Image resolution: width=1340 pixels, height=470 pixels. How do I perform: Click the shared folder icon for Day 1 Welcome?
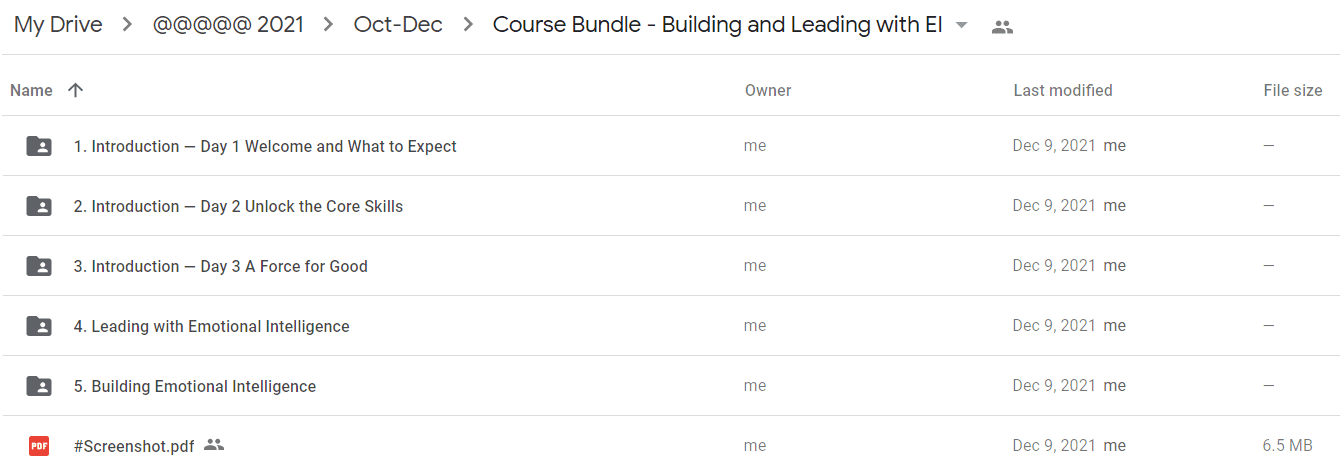tap(39, 146)
